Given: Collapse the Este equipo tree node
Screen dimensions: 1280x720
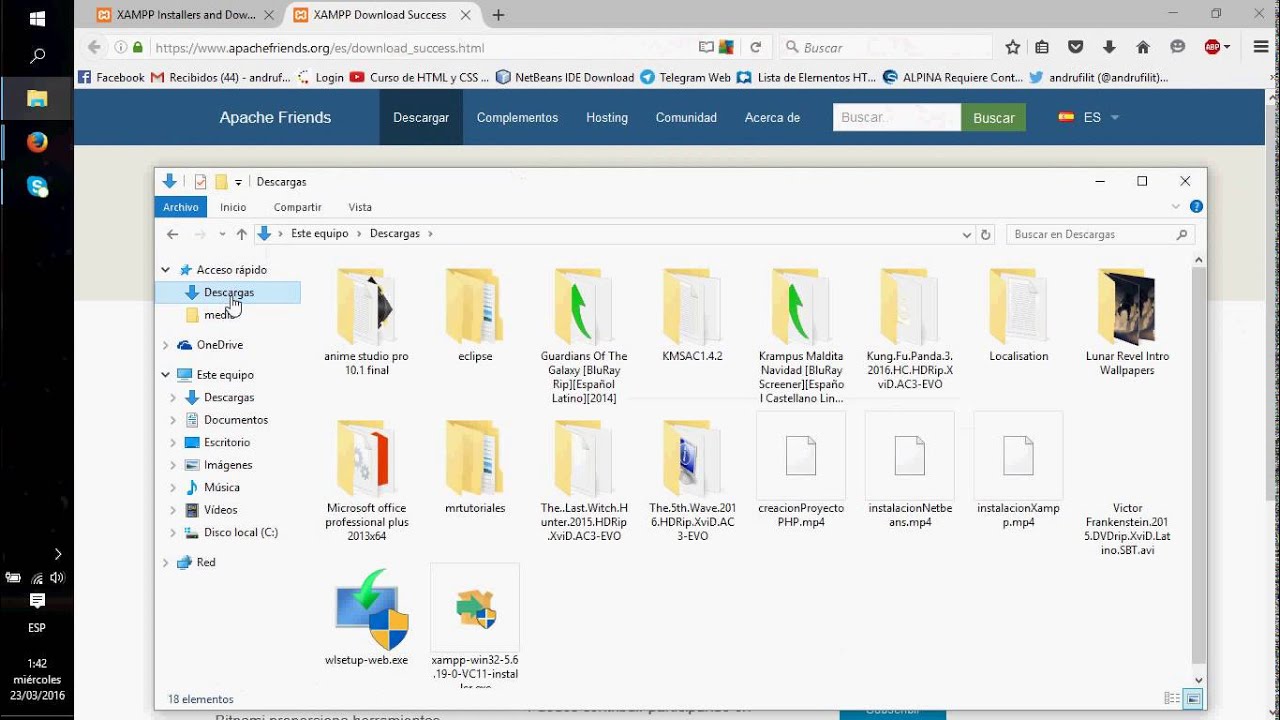Looking at the screenshot, I should coord(166,375).
